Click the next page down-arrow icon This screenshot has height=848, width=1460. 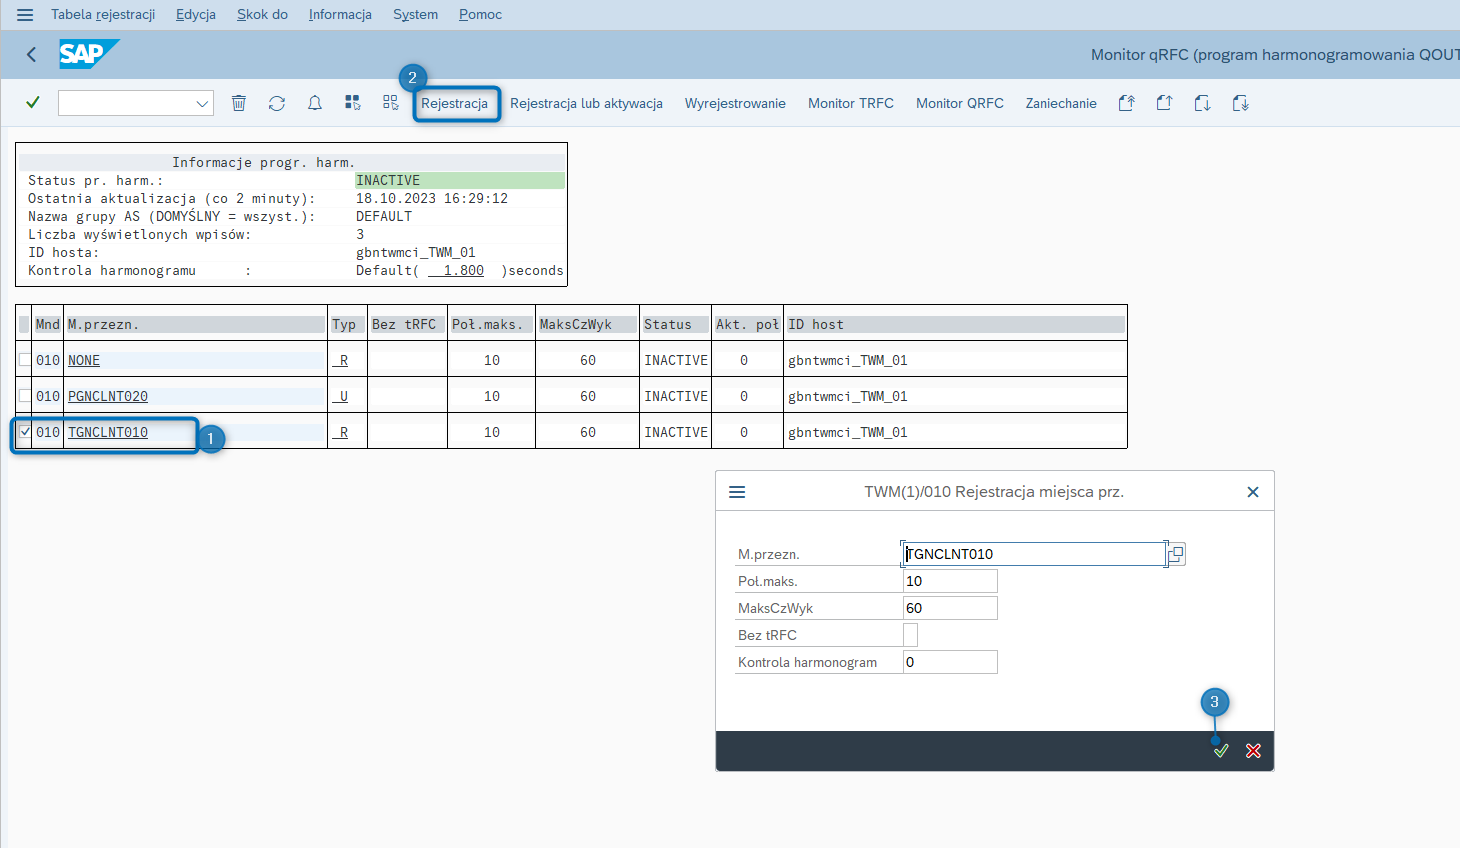tap(1203, 103)
